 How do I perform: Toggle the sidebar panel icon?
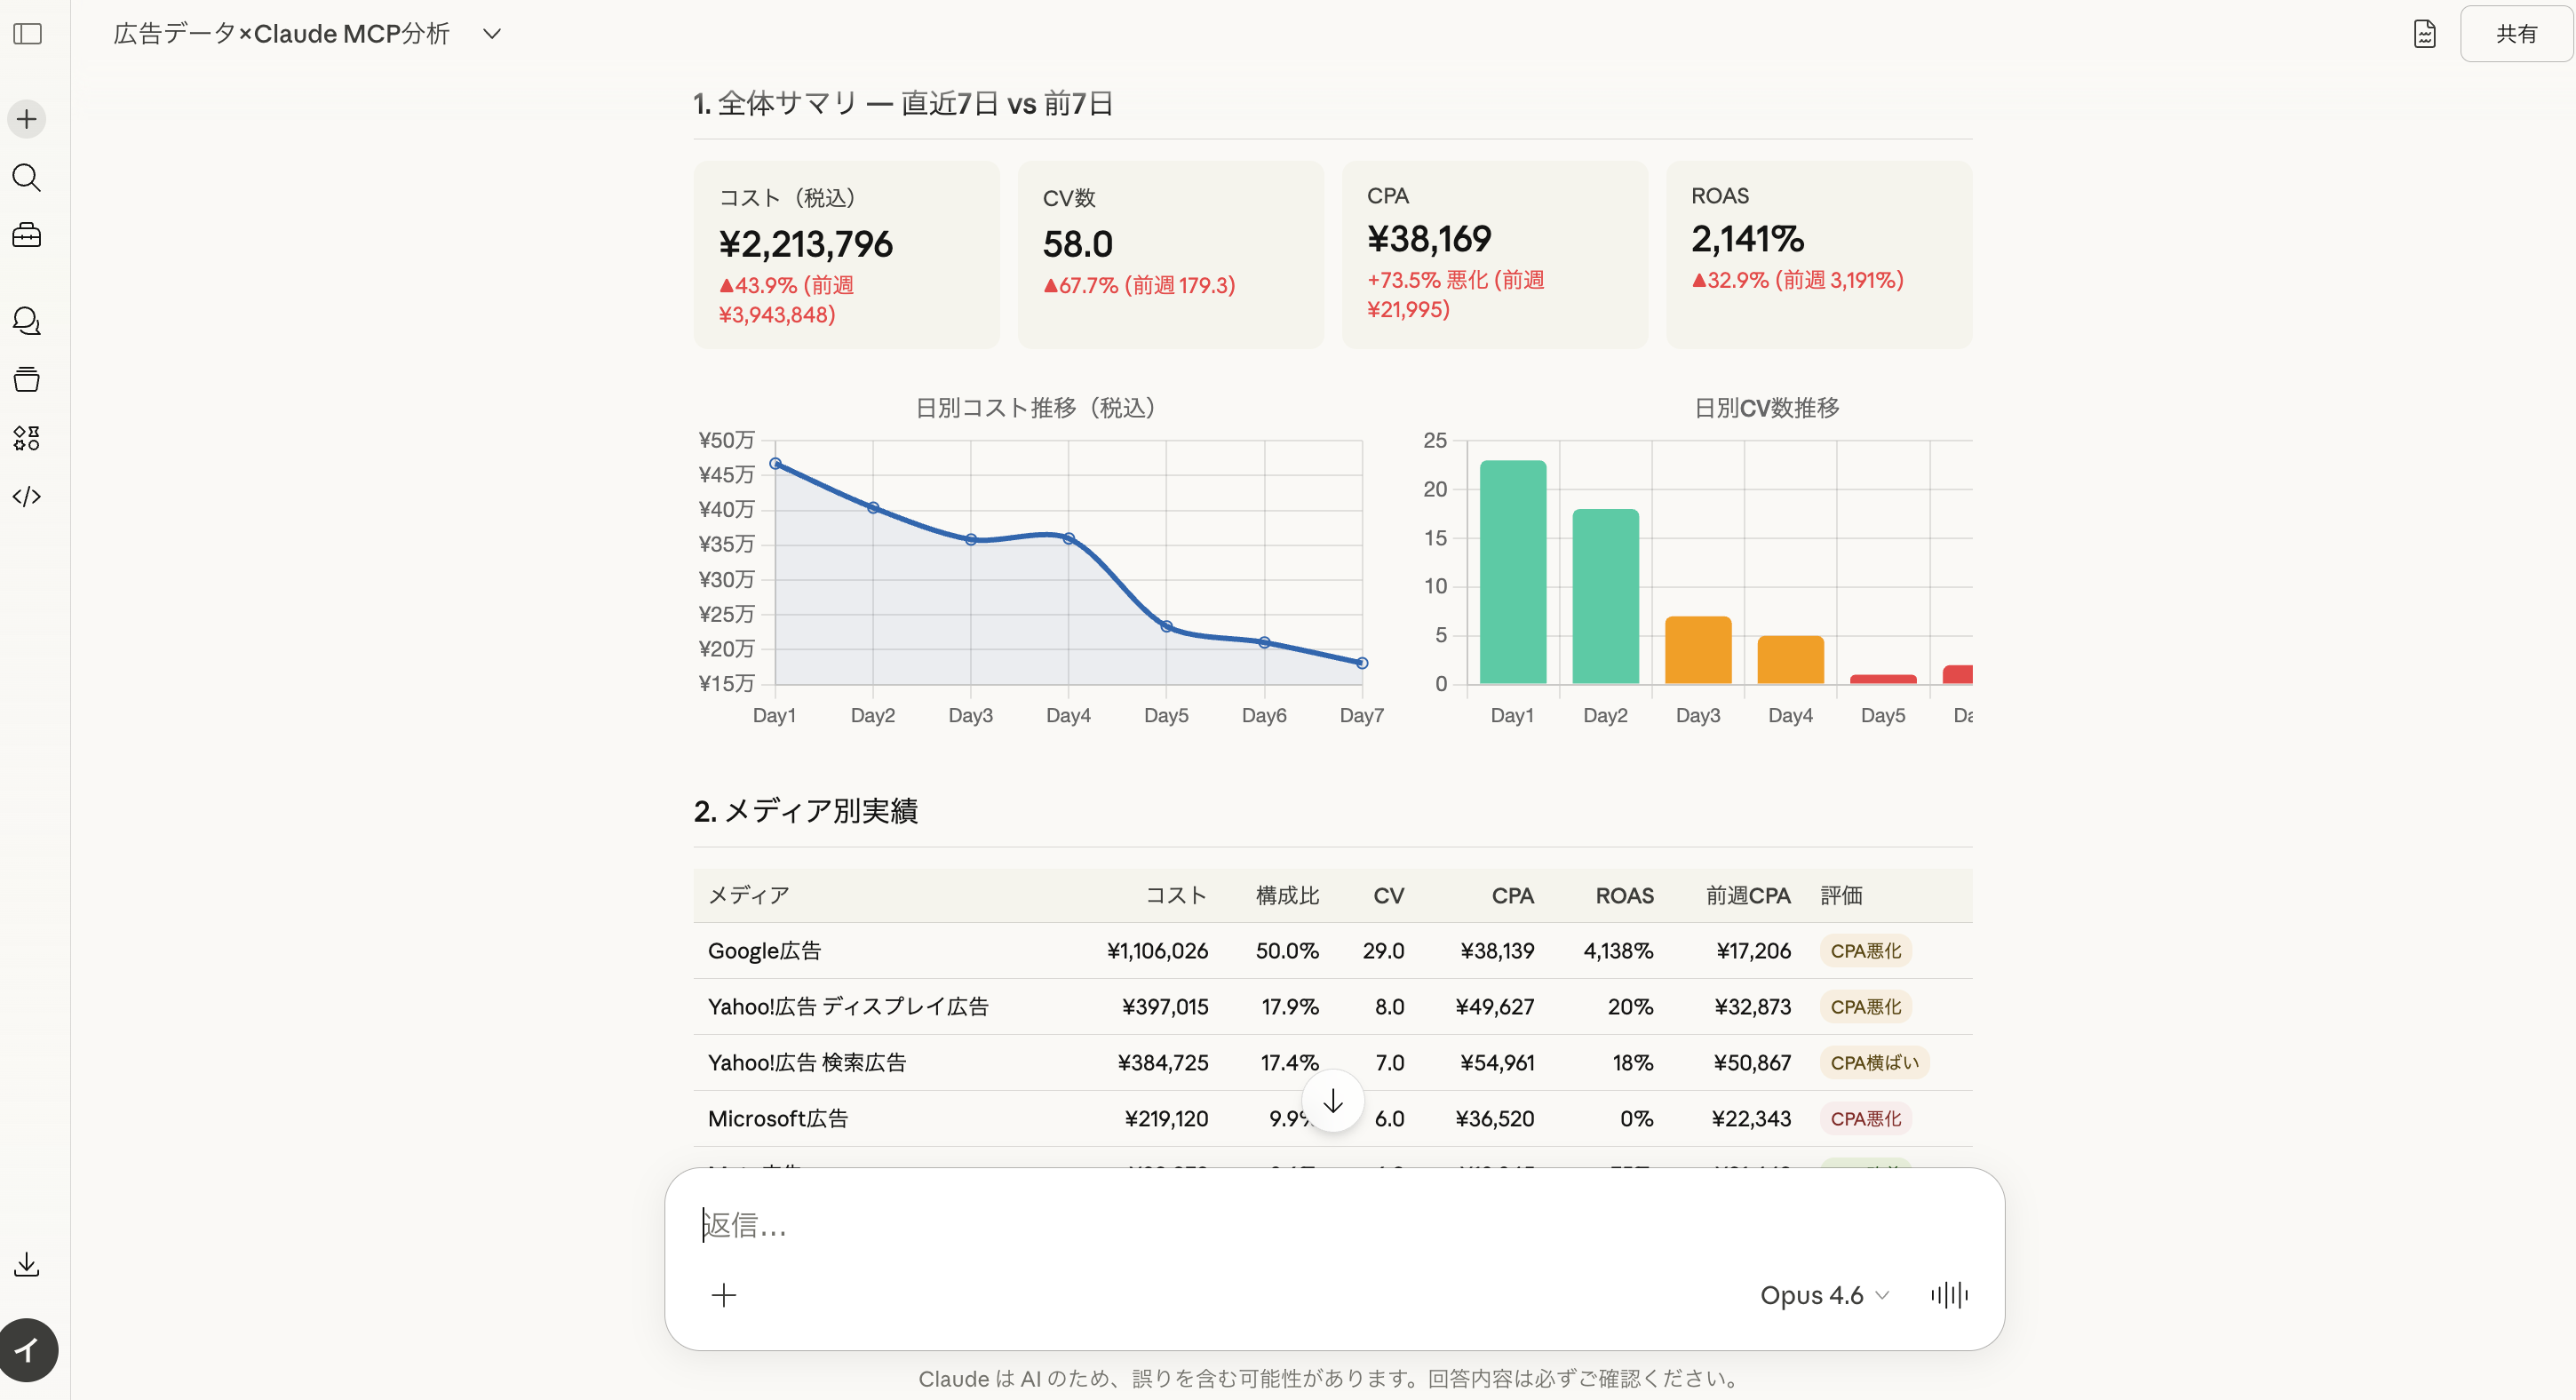[27, 34]
